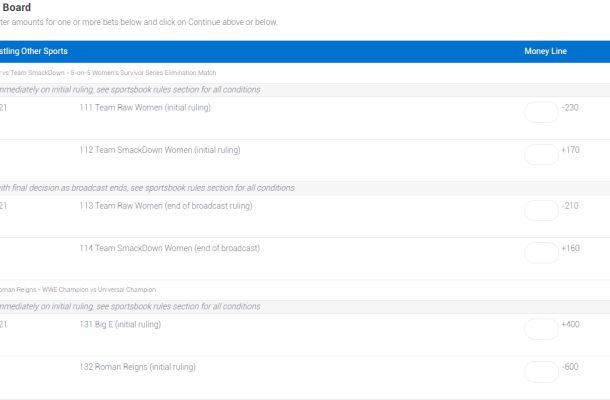The image size is (610, 400).
Task: Select the +170 money line odds
Action: (570, 150)
